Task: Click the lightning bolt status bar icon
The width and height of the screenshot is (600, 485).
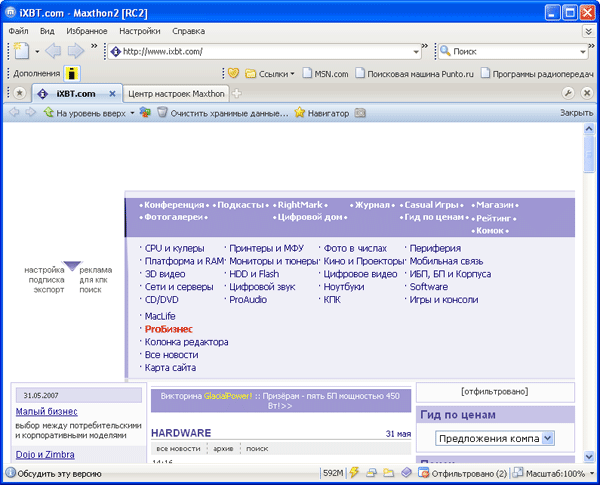Action: pyautogui.click(x=354, y=473)
